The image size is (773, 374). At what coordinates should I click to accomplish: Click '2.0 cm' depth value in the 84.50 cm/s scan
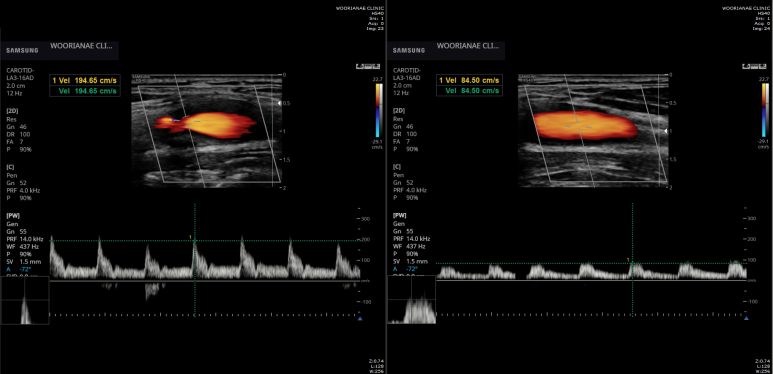coord(402,85)
